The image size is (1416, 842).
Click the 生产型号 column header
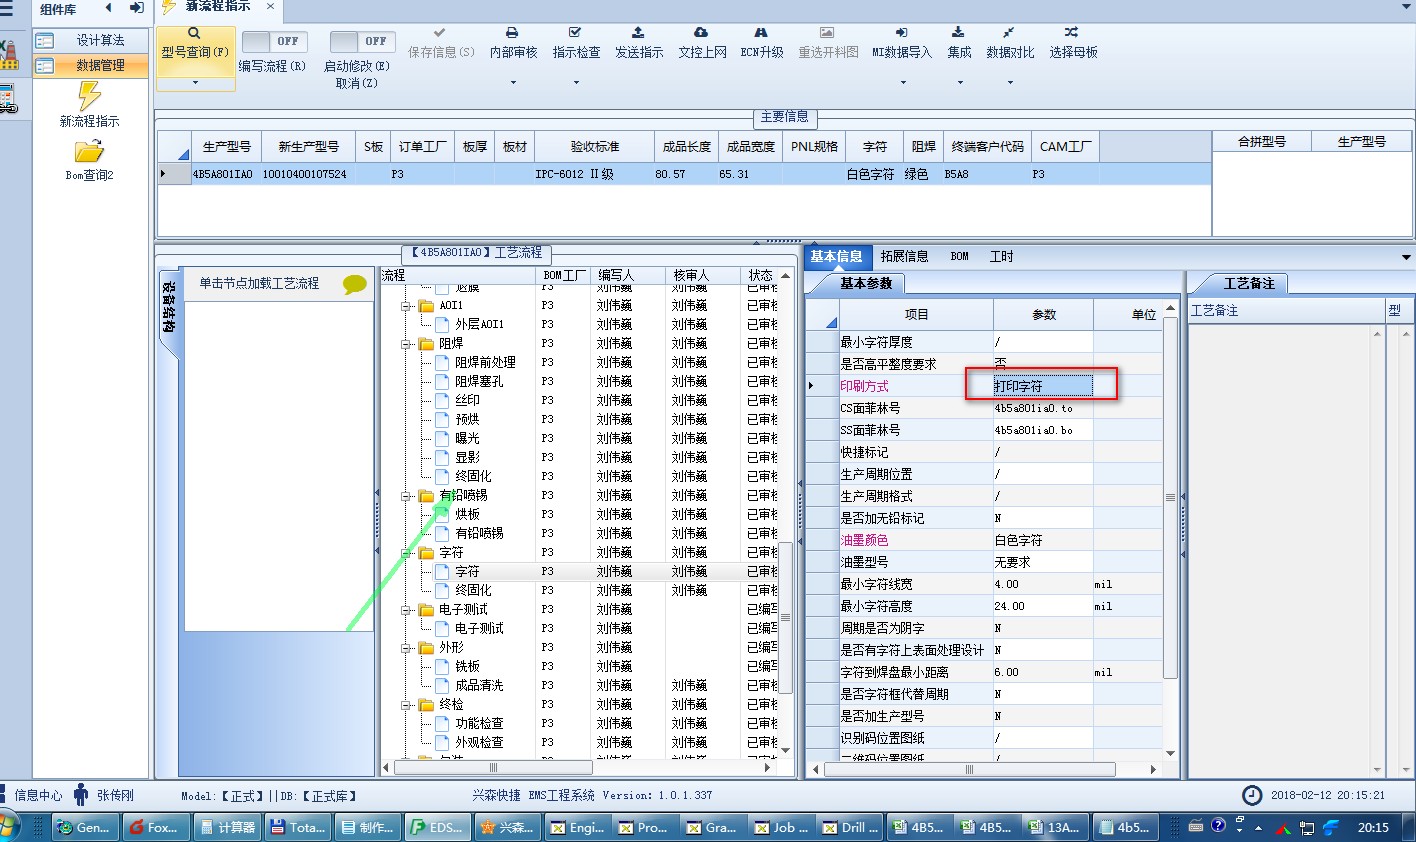(x=227, y=146)
